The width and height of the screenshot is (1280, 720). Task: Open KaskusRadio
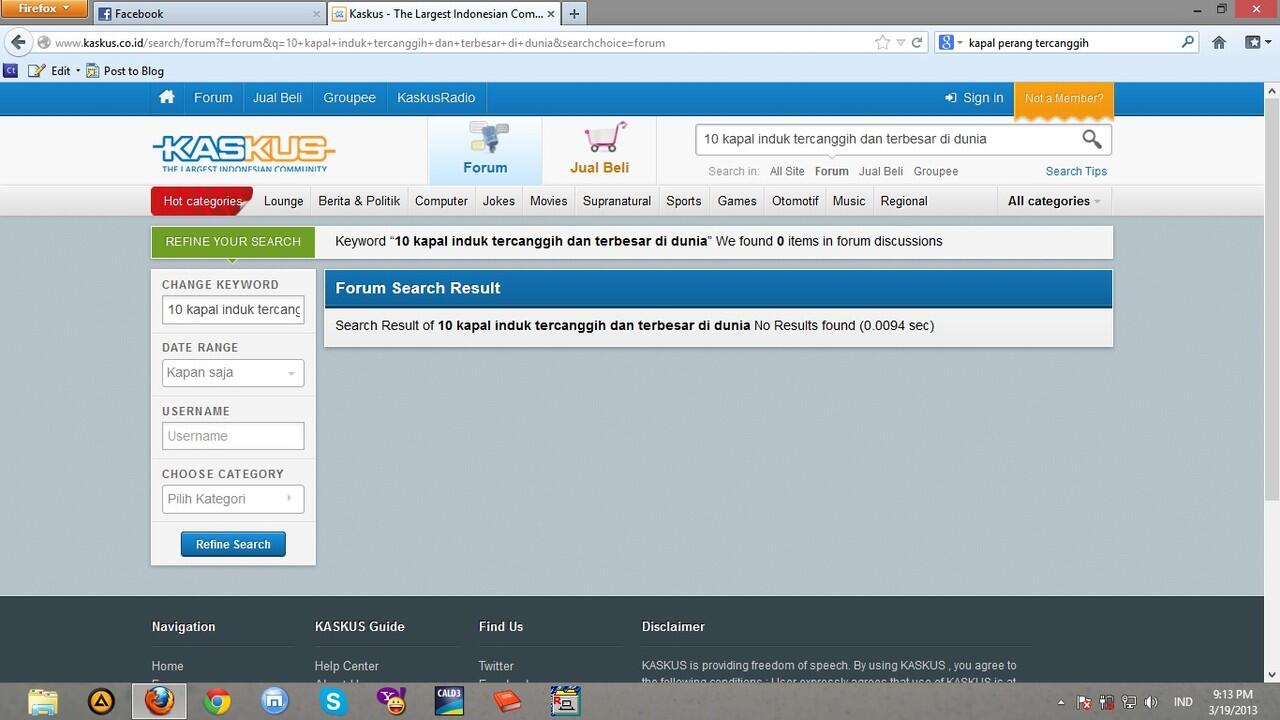pyautogui.click(x=436, y=98)
